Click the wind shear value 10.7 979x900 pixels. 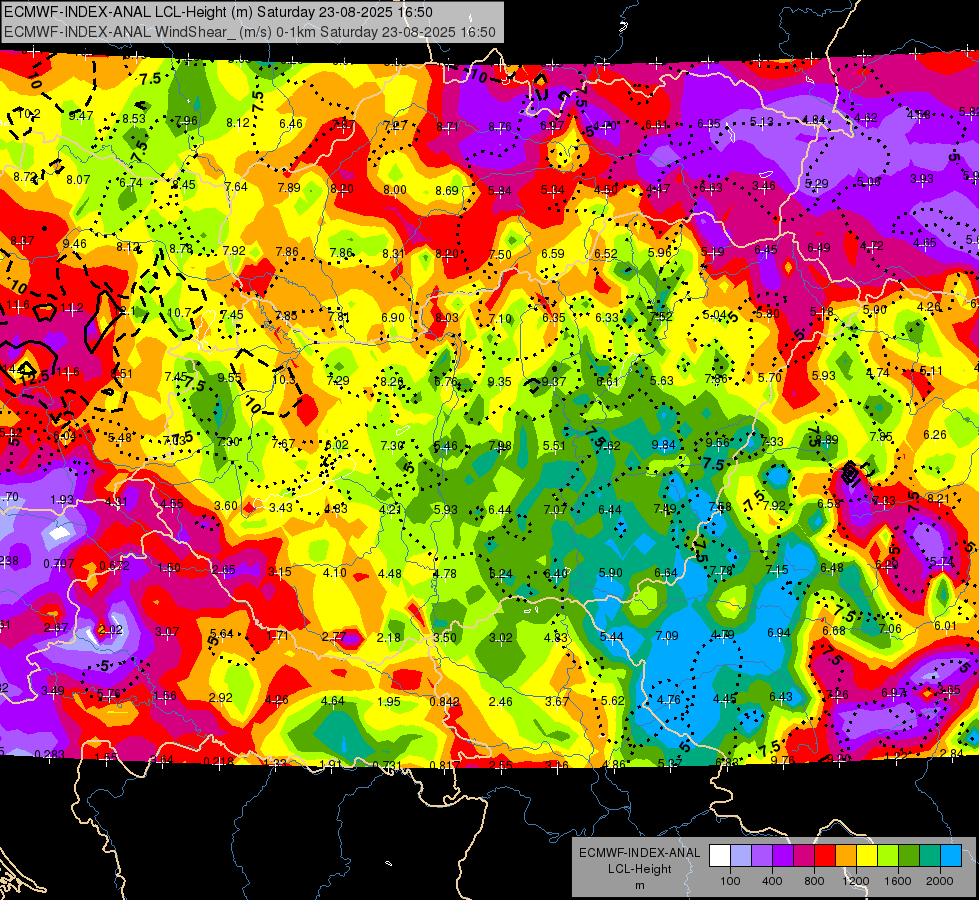tap(179, 312)
